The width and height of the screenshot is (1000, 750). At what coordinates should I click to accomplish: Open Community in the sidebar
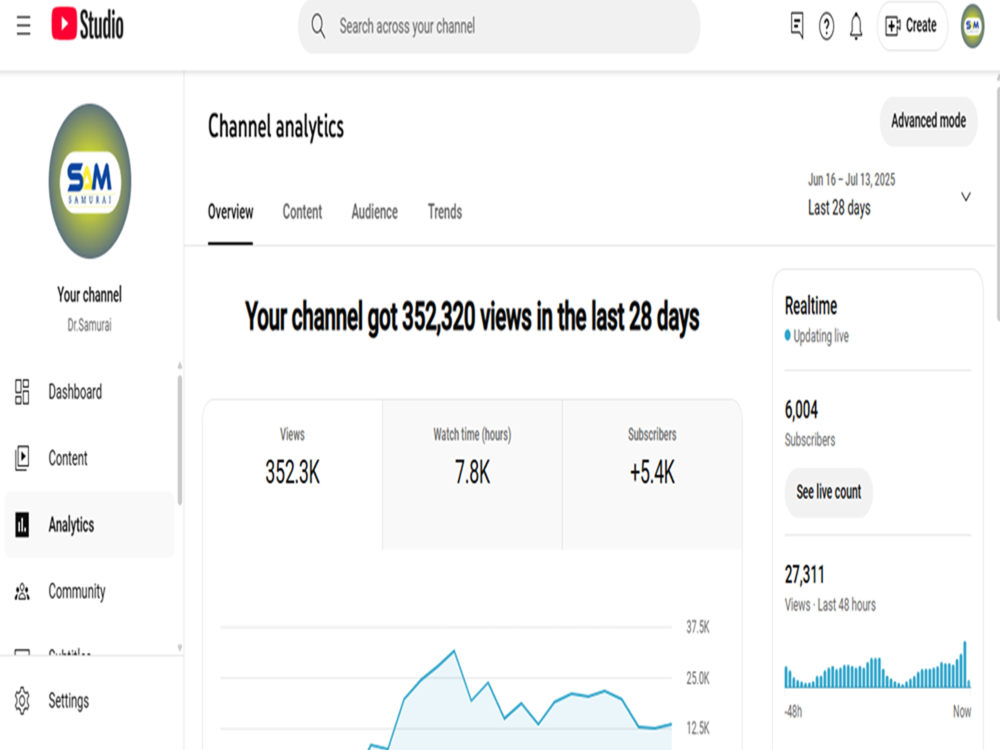[x=89, y=591]
